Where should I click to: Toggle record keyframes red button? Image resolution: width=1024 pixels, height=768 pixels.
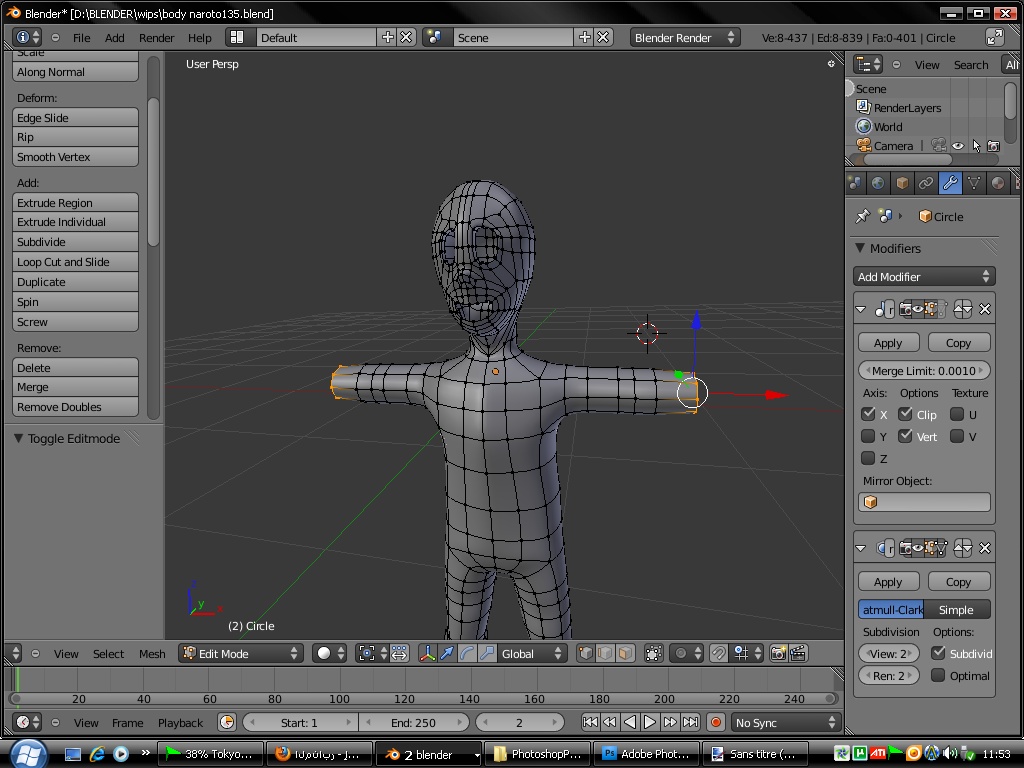tap(716, 722)
